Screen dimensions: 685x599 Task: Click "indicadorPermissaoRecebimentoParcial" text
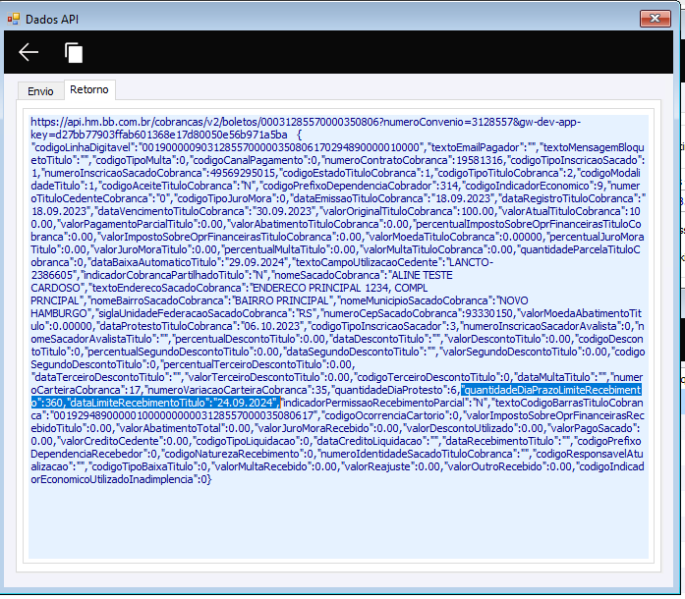[375, 403]
